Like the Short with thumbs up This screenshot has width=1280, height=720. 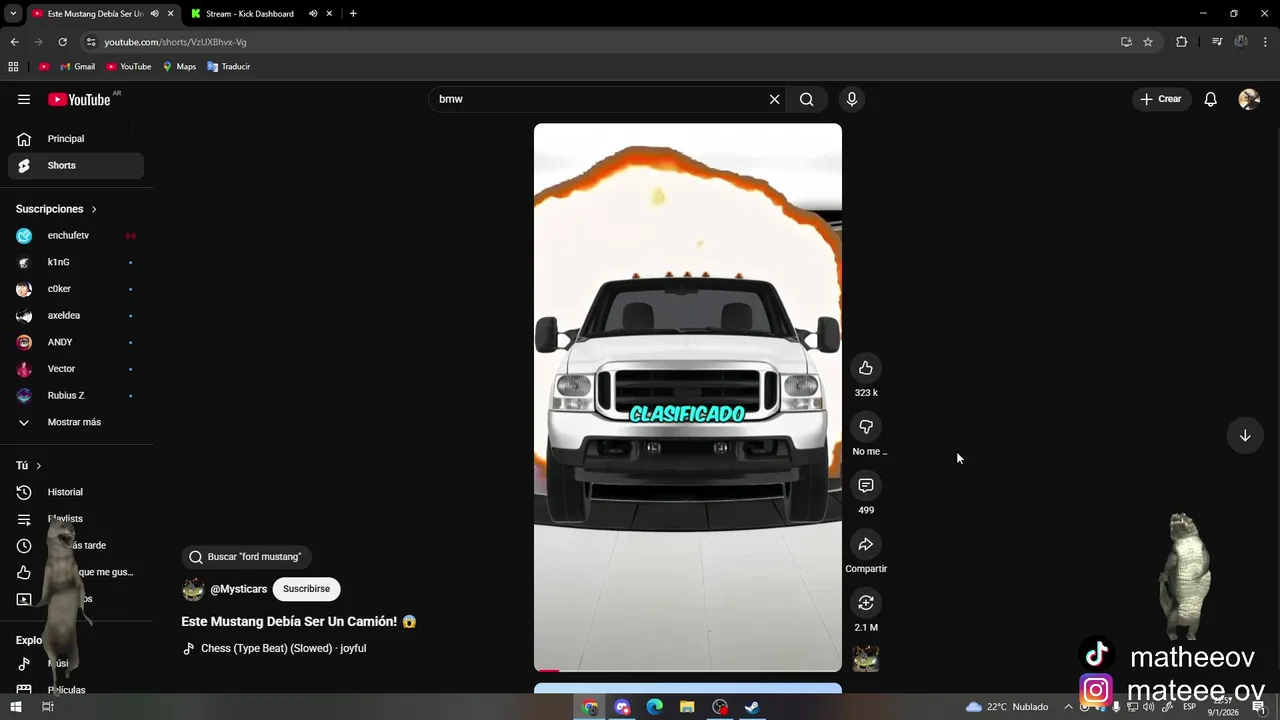point(866,368)
